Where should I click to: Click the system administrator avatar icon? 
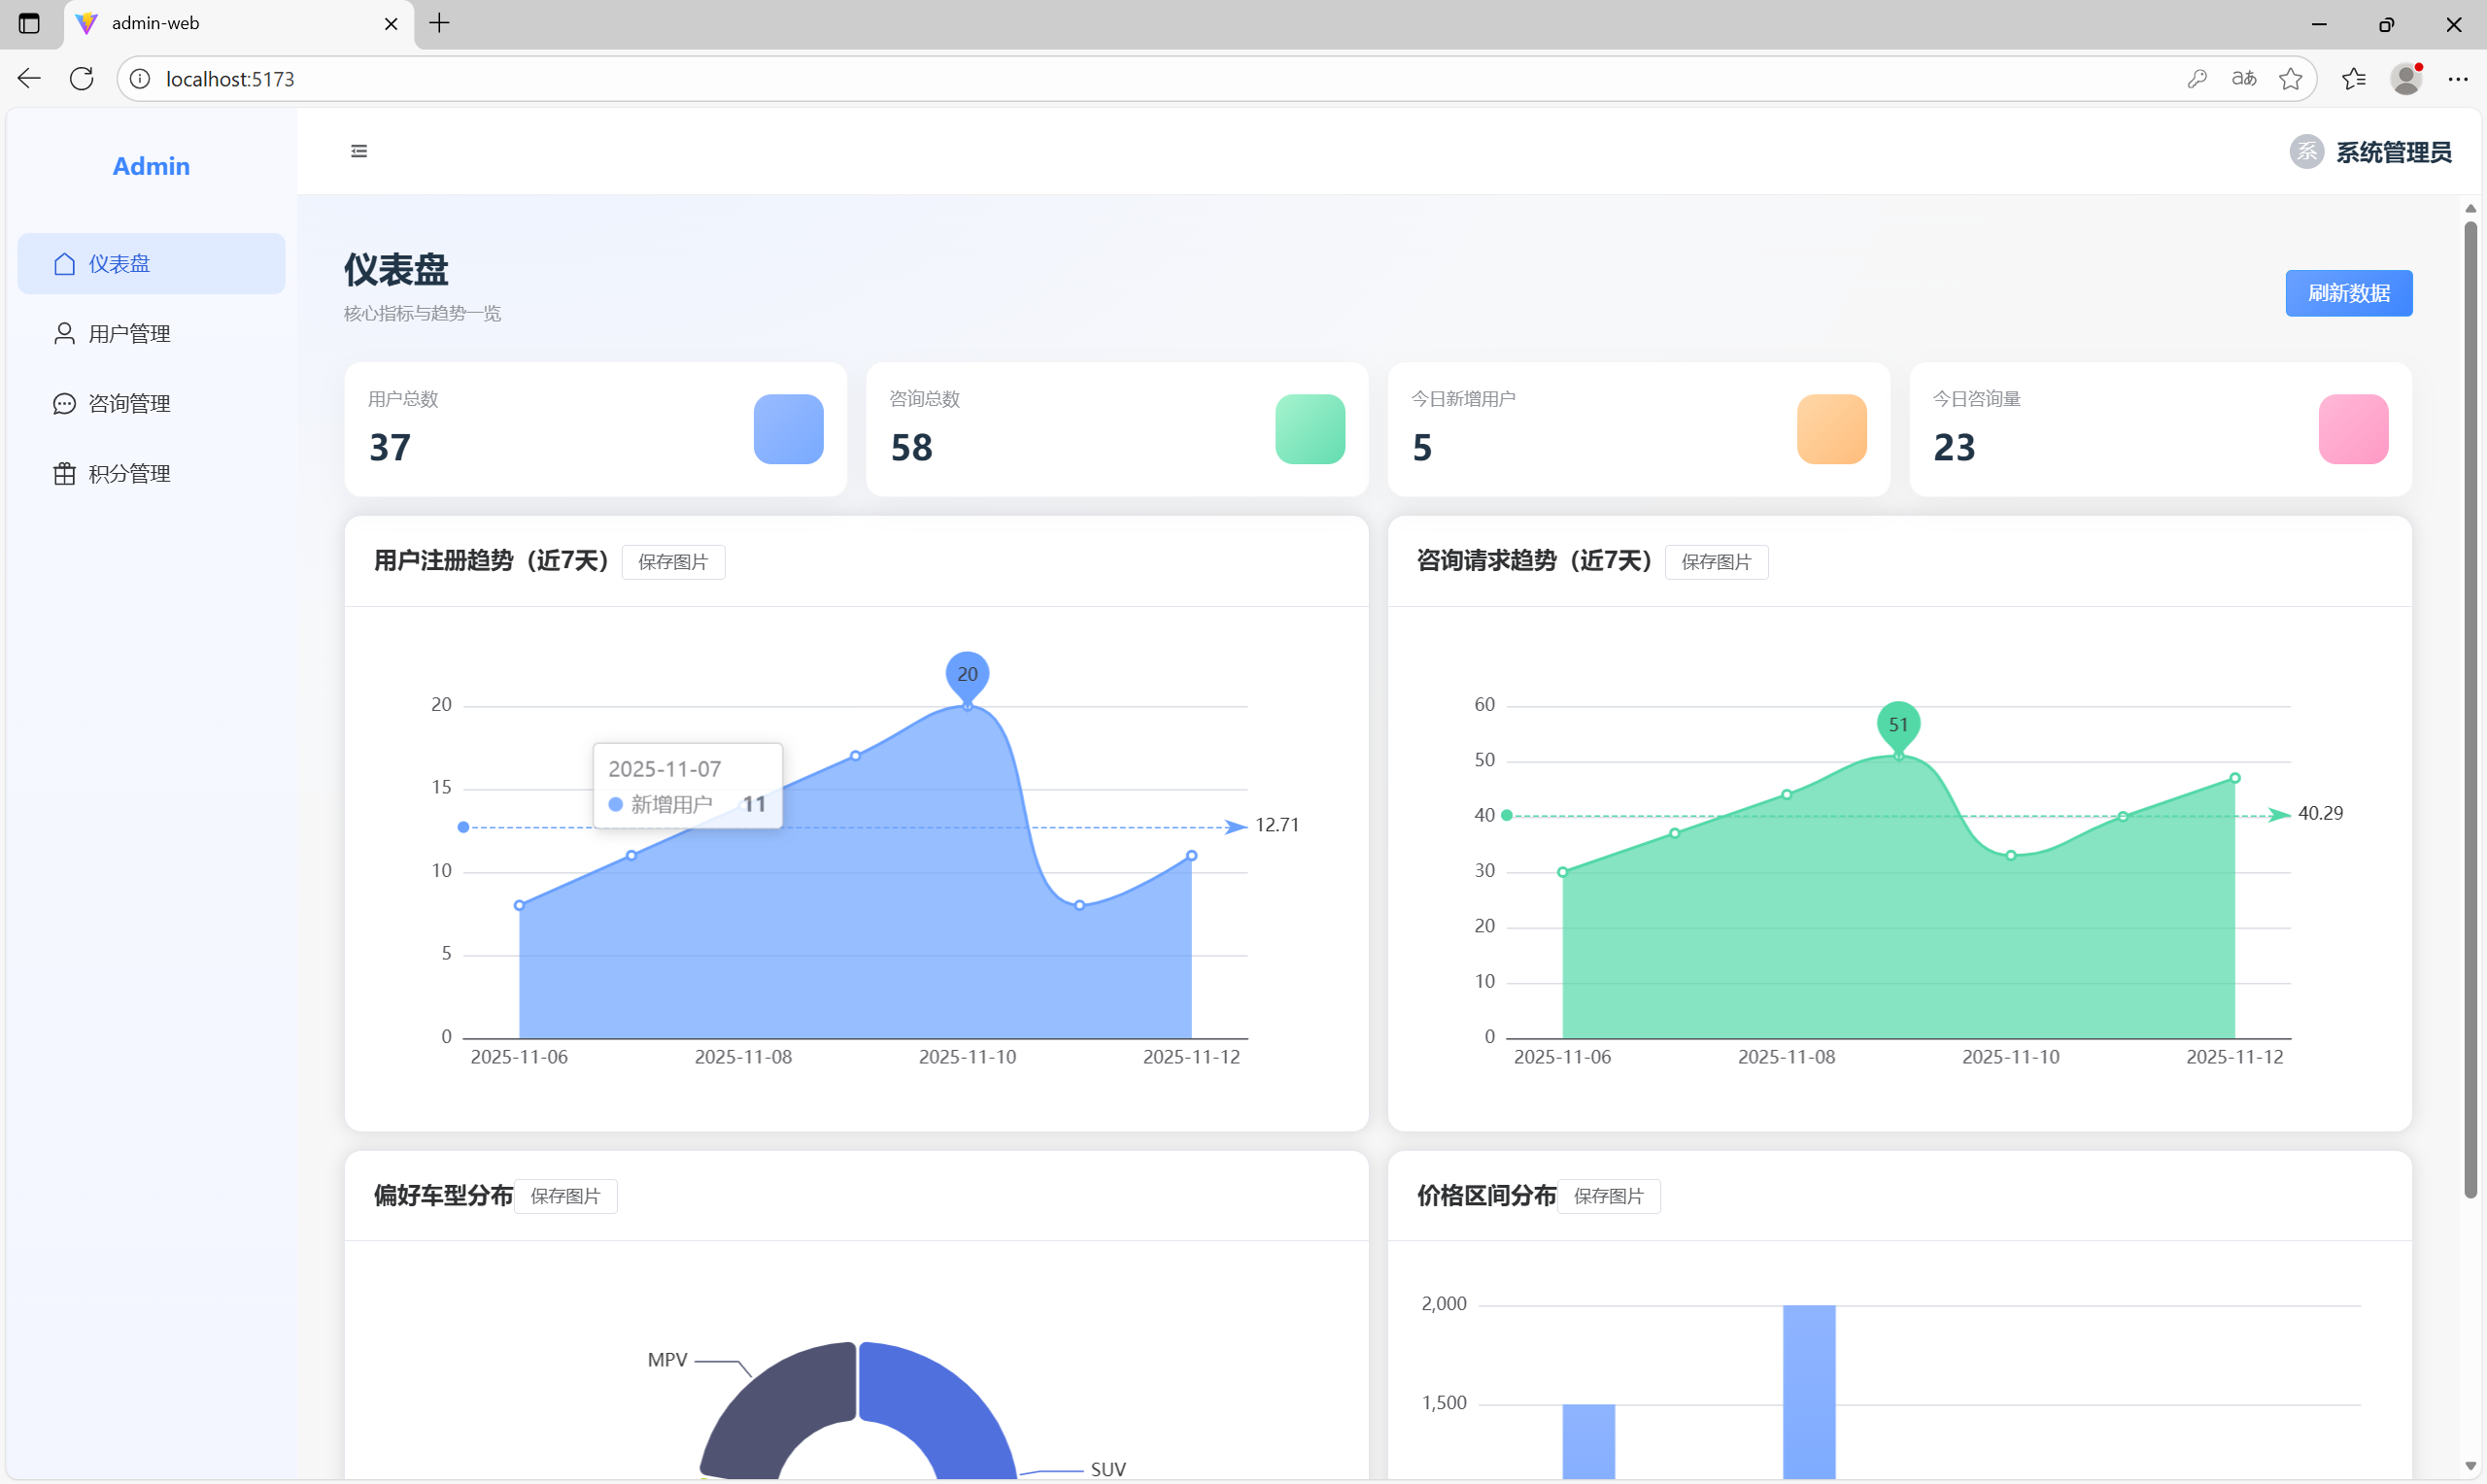2306,152
